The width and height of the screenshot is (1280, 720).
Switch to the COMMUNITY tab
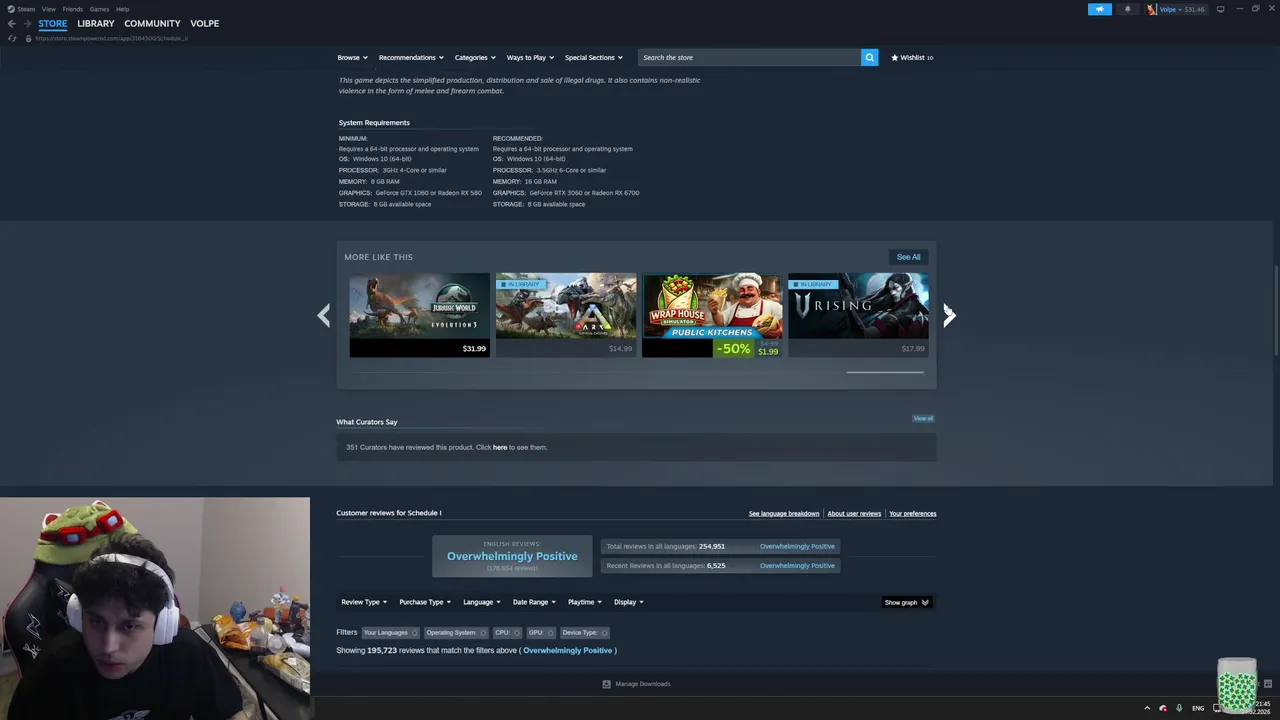pos(152,23)
